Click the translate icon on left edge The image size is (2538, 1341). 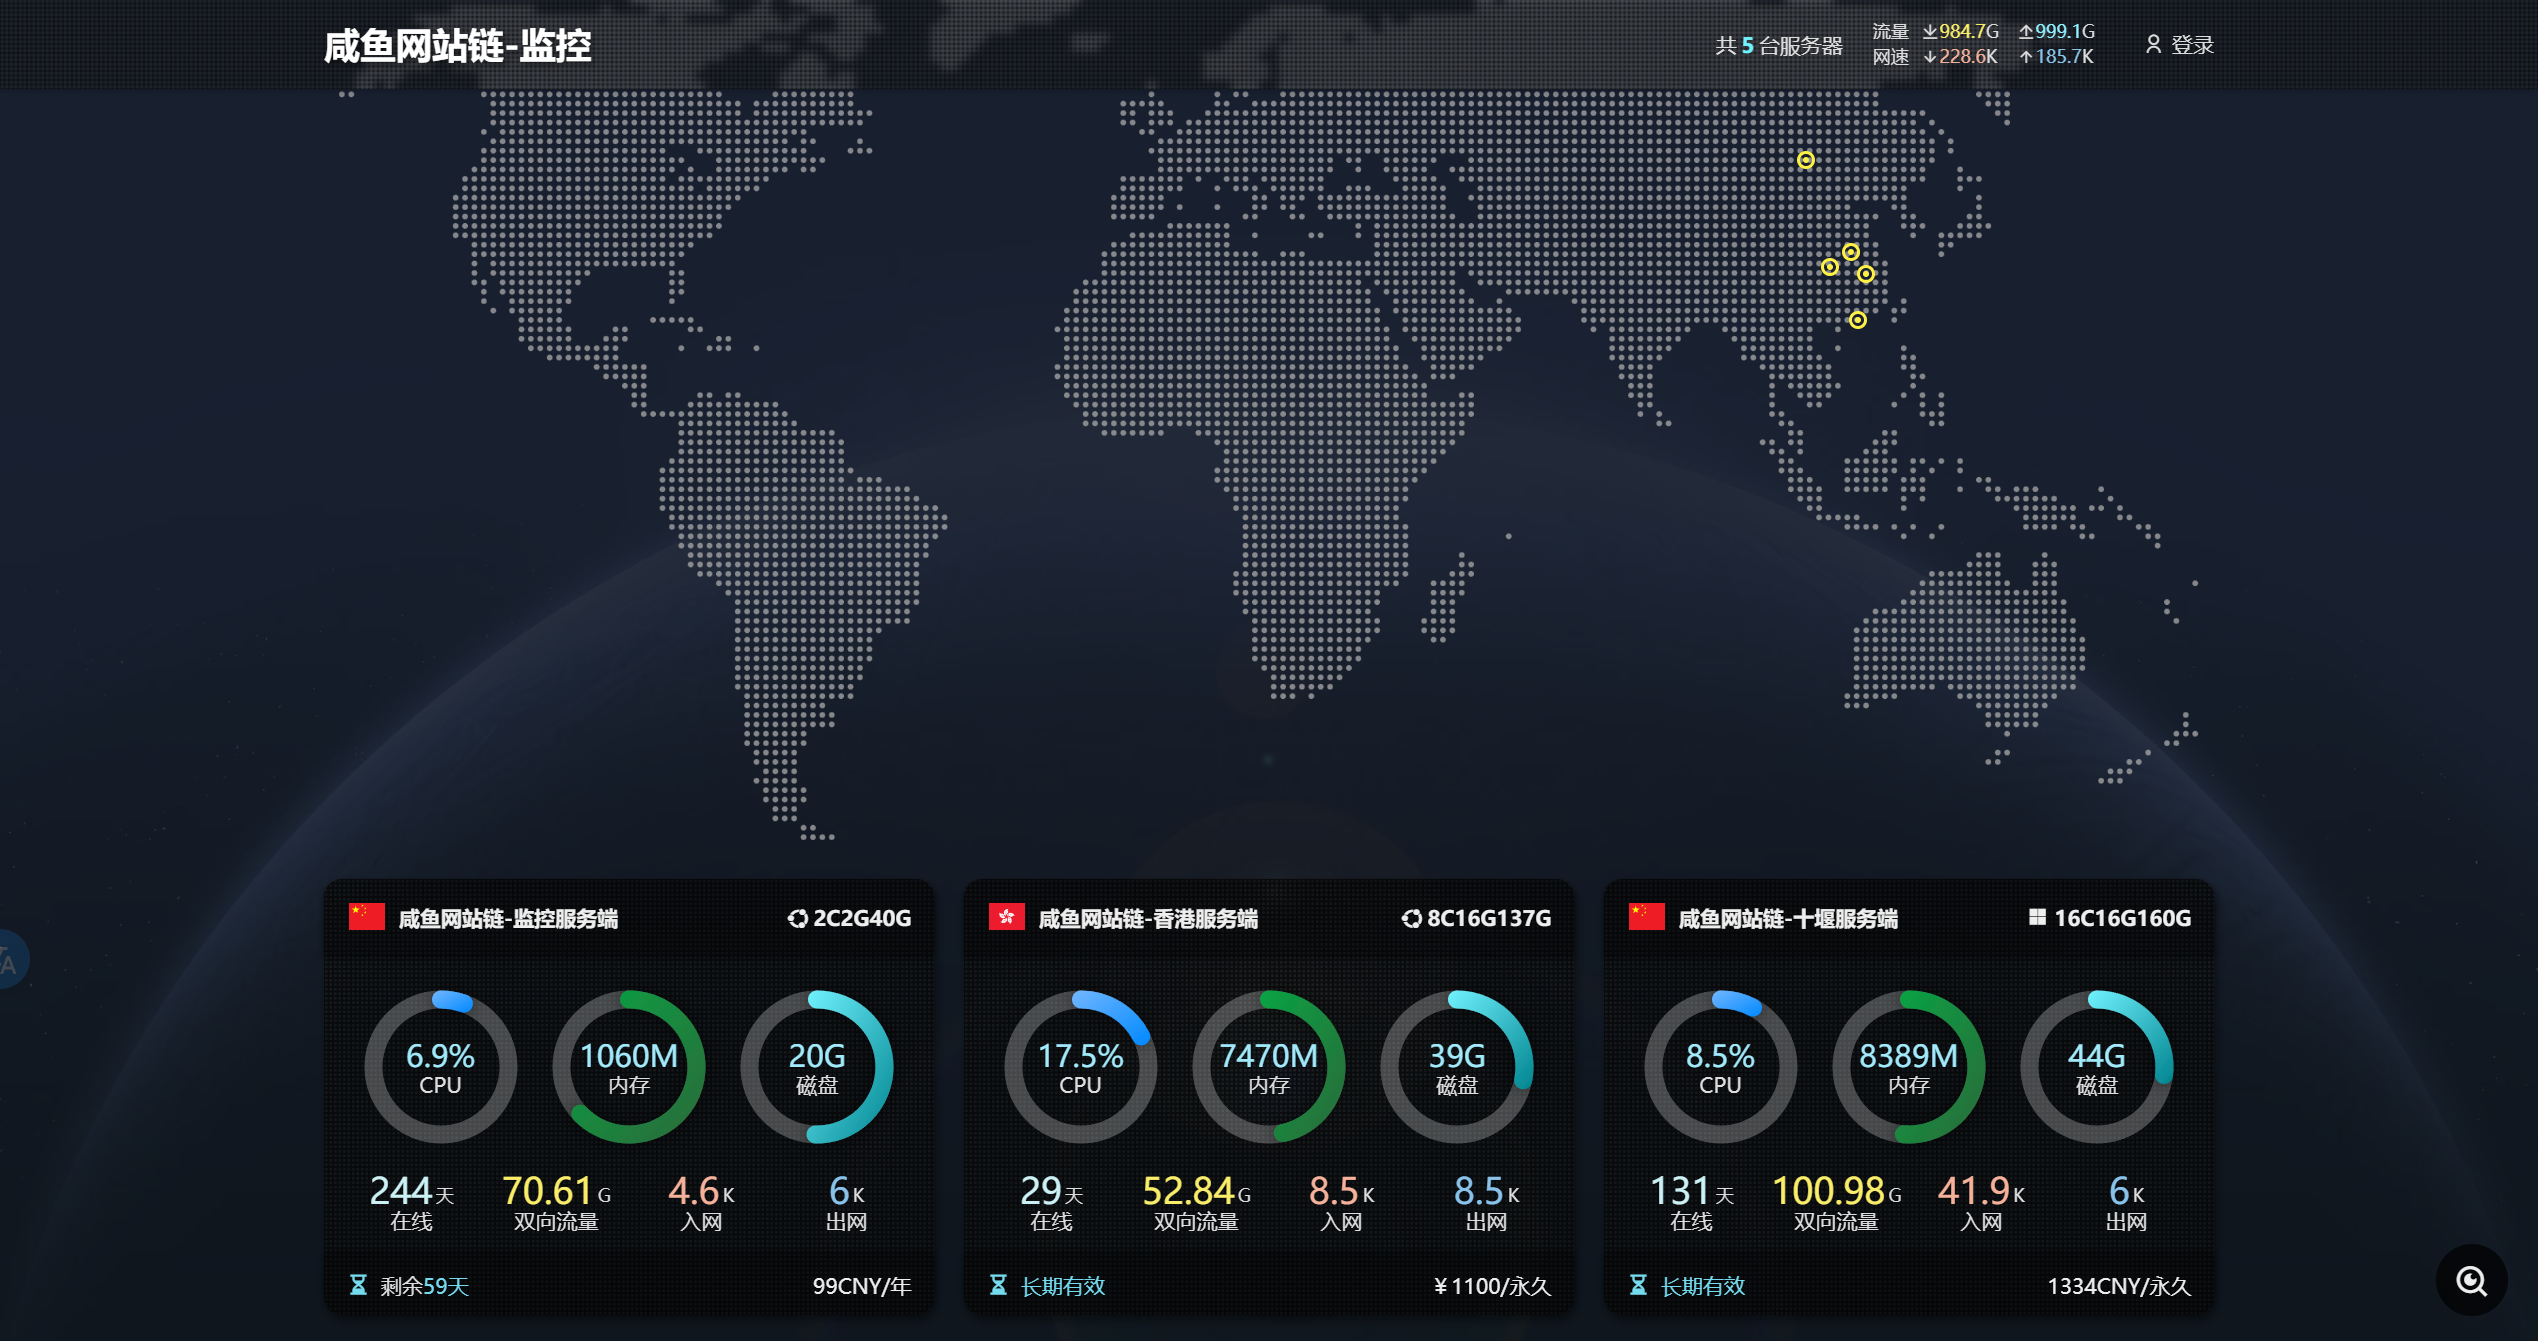point(8,961)
